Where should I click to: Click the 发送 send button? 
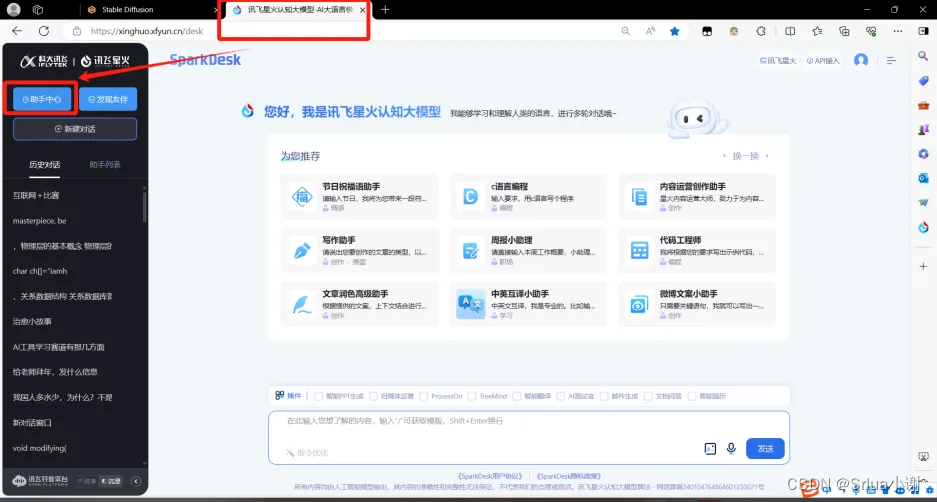coord(765,448)
